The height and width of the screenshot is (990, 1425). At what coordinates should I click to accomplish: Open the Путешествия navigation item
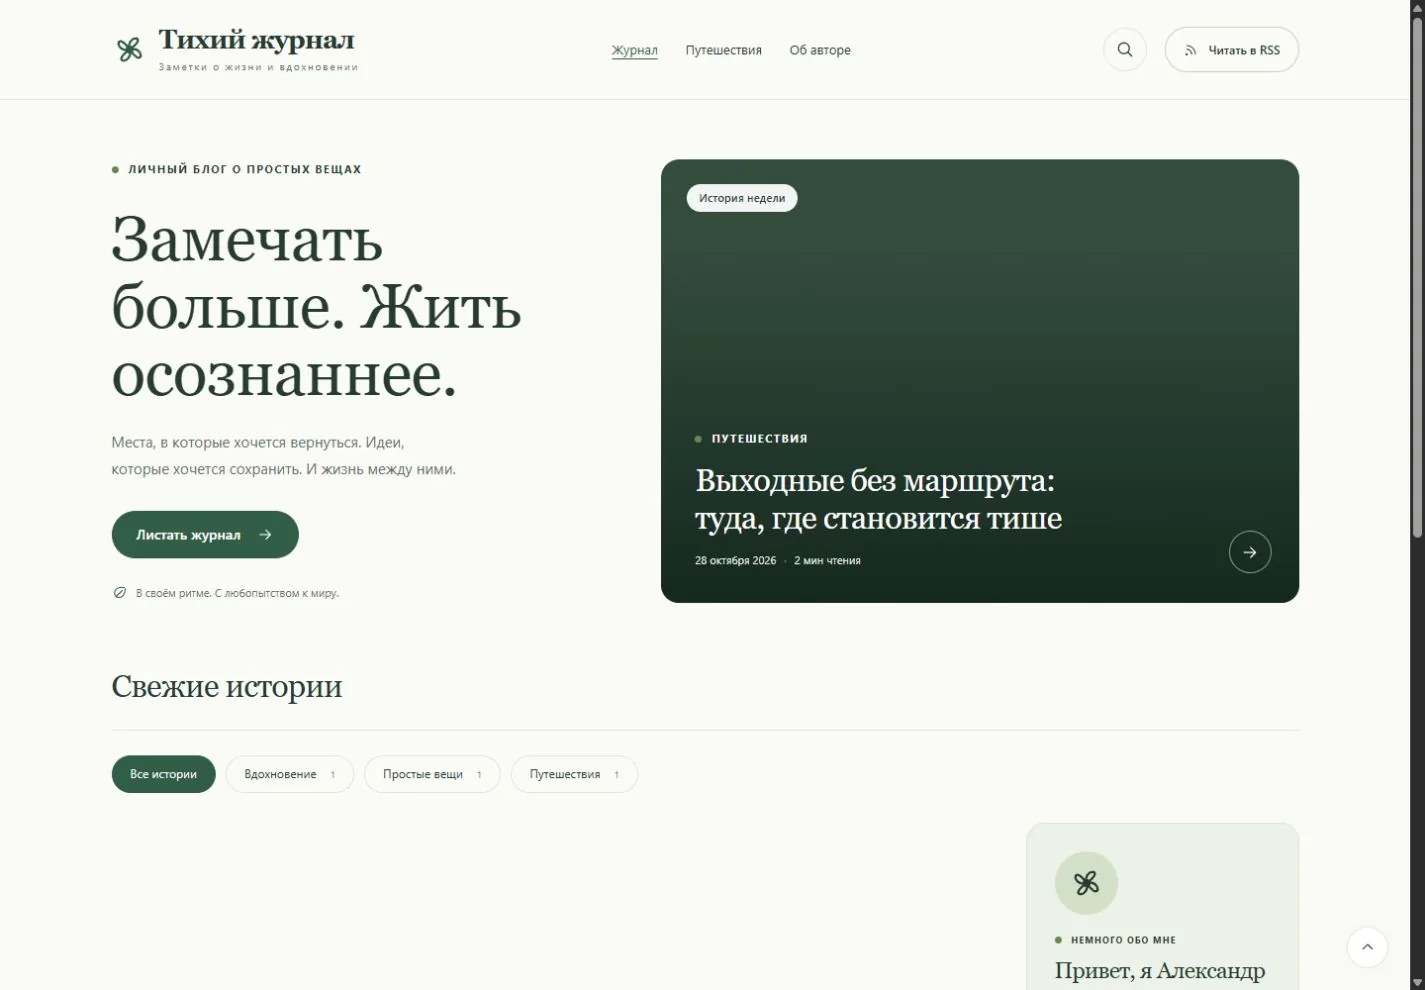[724, 50]
